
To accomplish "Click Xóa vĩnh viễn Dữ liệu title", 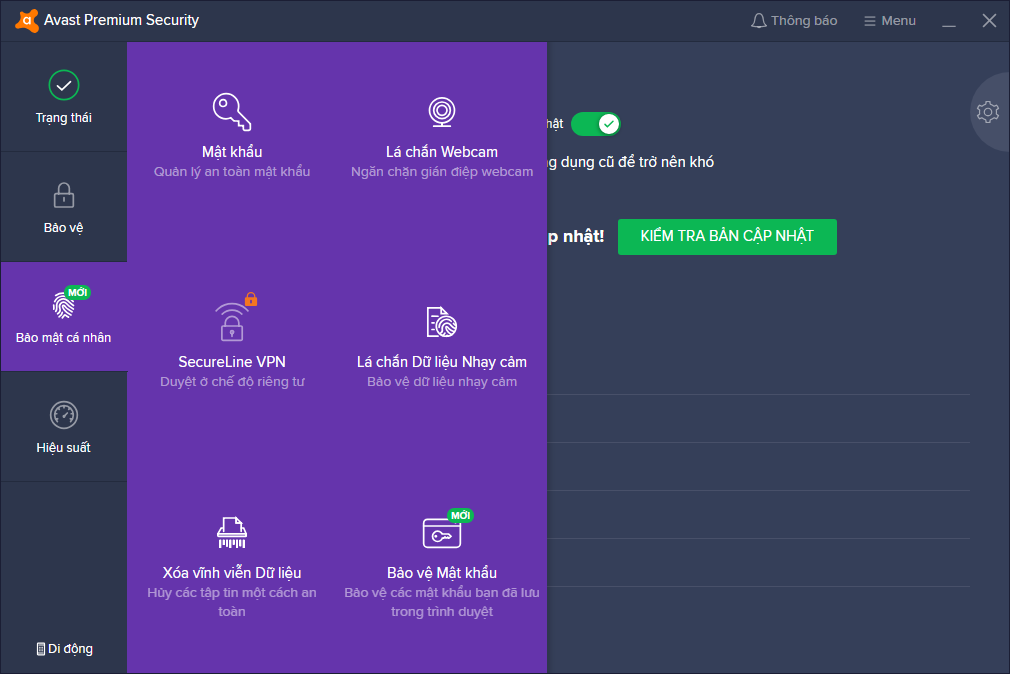I will click(x=232, y=573).
